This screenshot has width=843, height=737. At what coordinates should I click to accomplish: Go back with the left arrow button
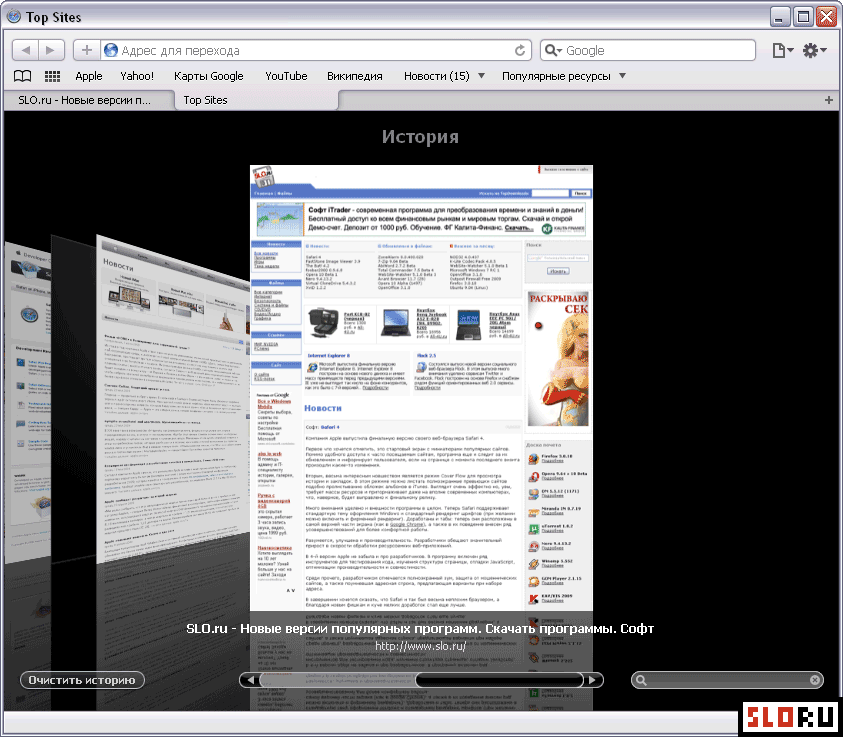(x=25, y=51)
